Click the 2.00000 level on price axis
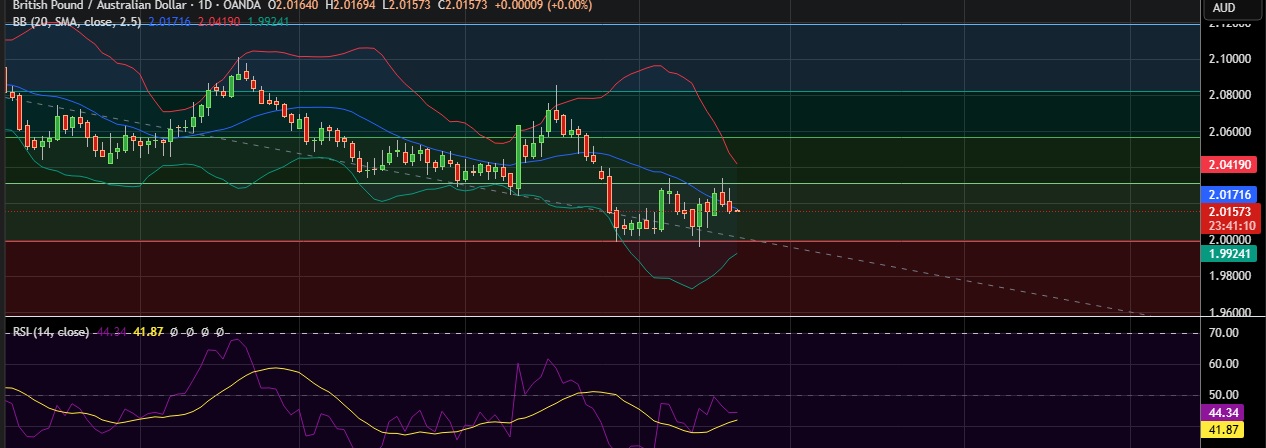This screenshot has height=448, width=1266. pyautogui.click(x=1230, y=240)
